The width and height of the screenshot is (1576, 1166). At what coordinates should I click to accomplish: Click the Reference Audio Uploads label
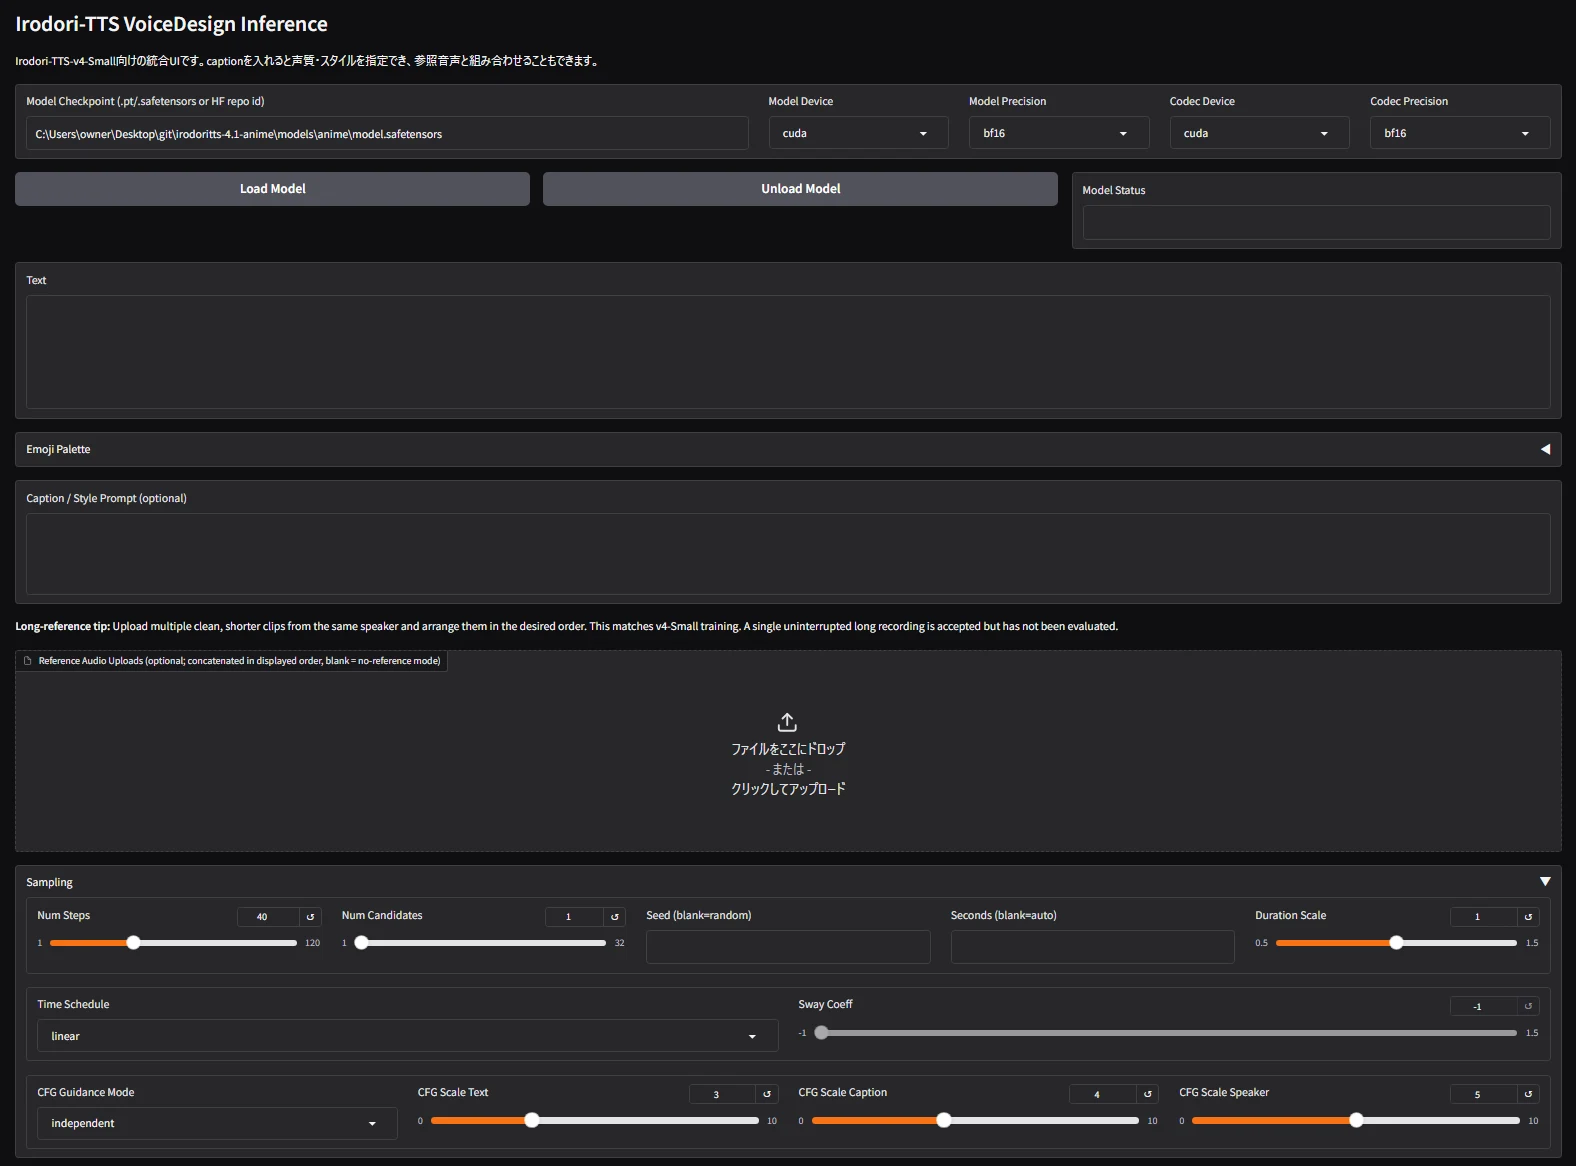coord(239,661)
